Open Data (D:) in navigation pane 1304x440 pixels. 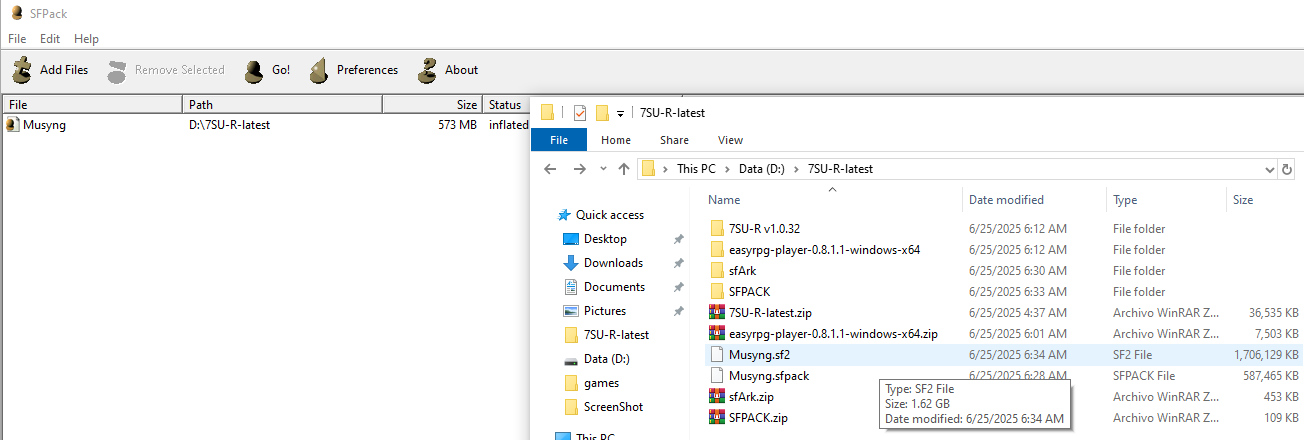[606, 359]
